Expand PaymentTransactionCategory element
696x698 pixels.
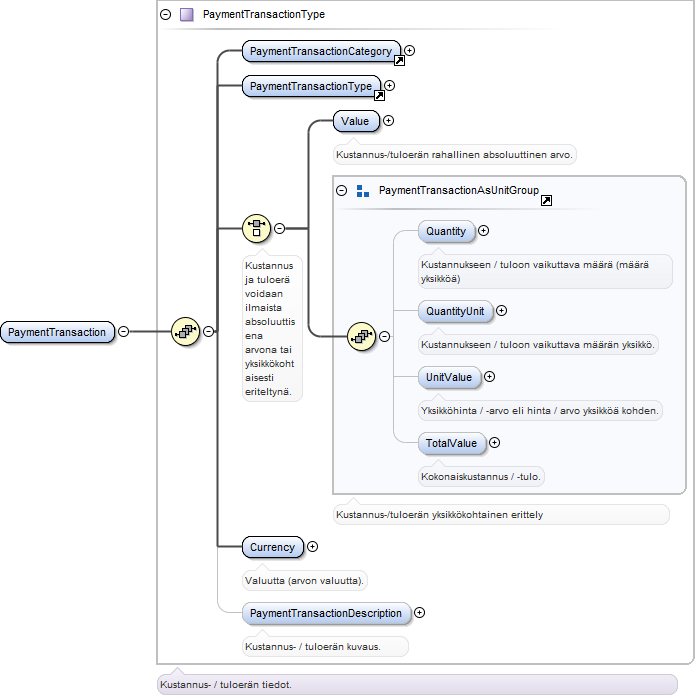click(409, 51)
